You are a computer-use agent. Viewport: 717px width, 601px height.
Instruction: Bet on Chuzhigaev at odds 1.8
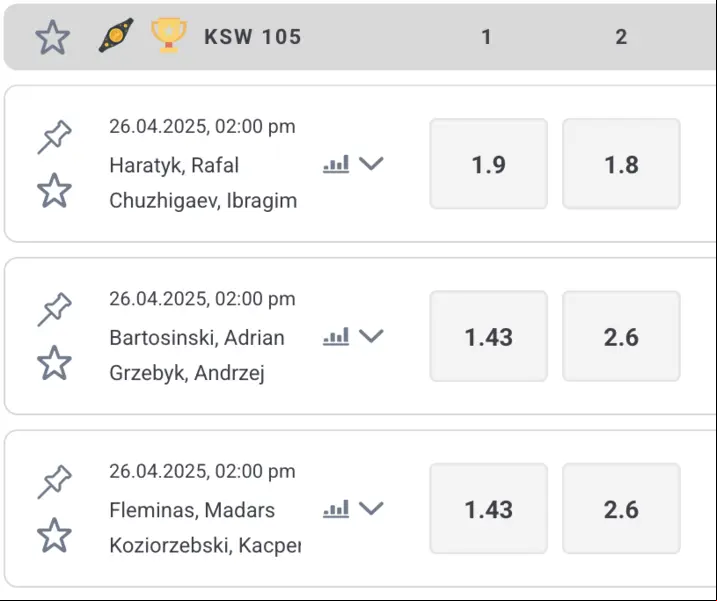(x=621, y=164)
